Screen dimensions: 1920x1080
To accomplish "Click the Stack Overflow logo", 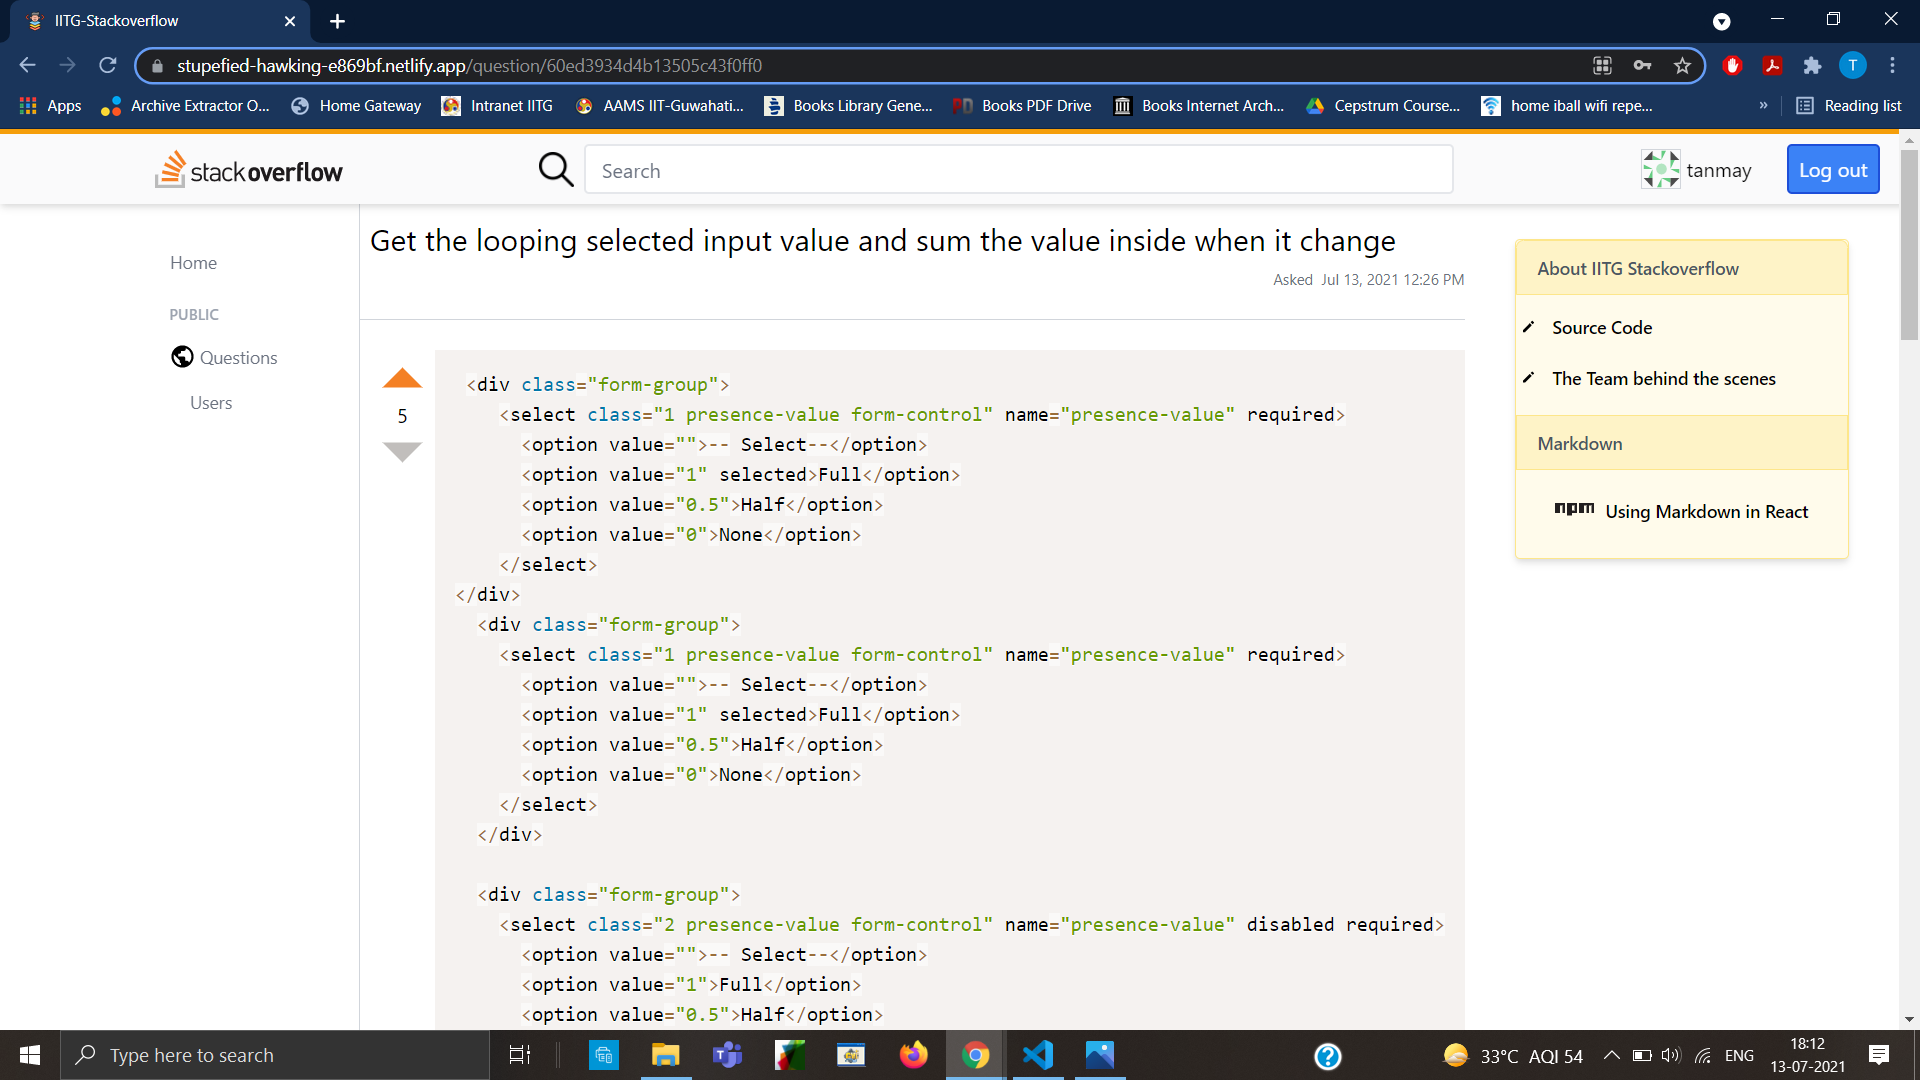I will pos(249,171).
